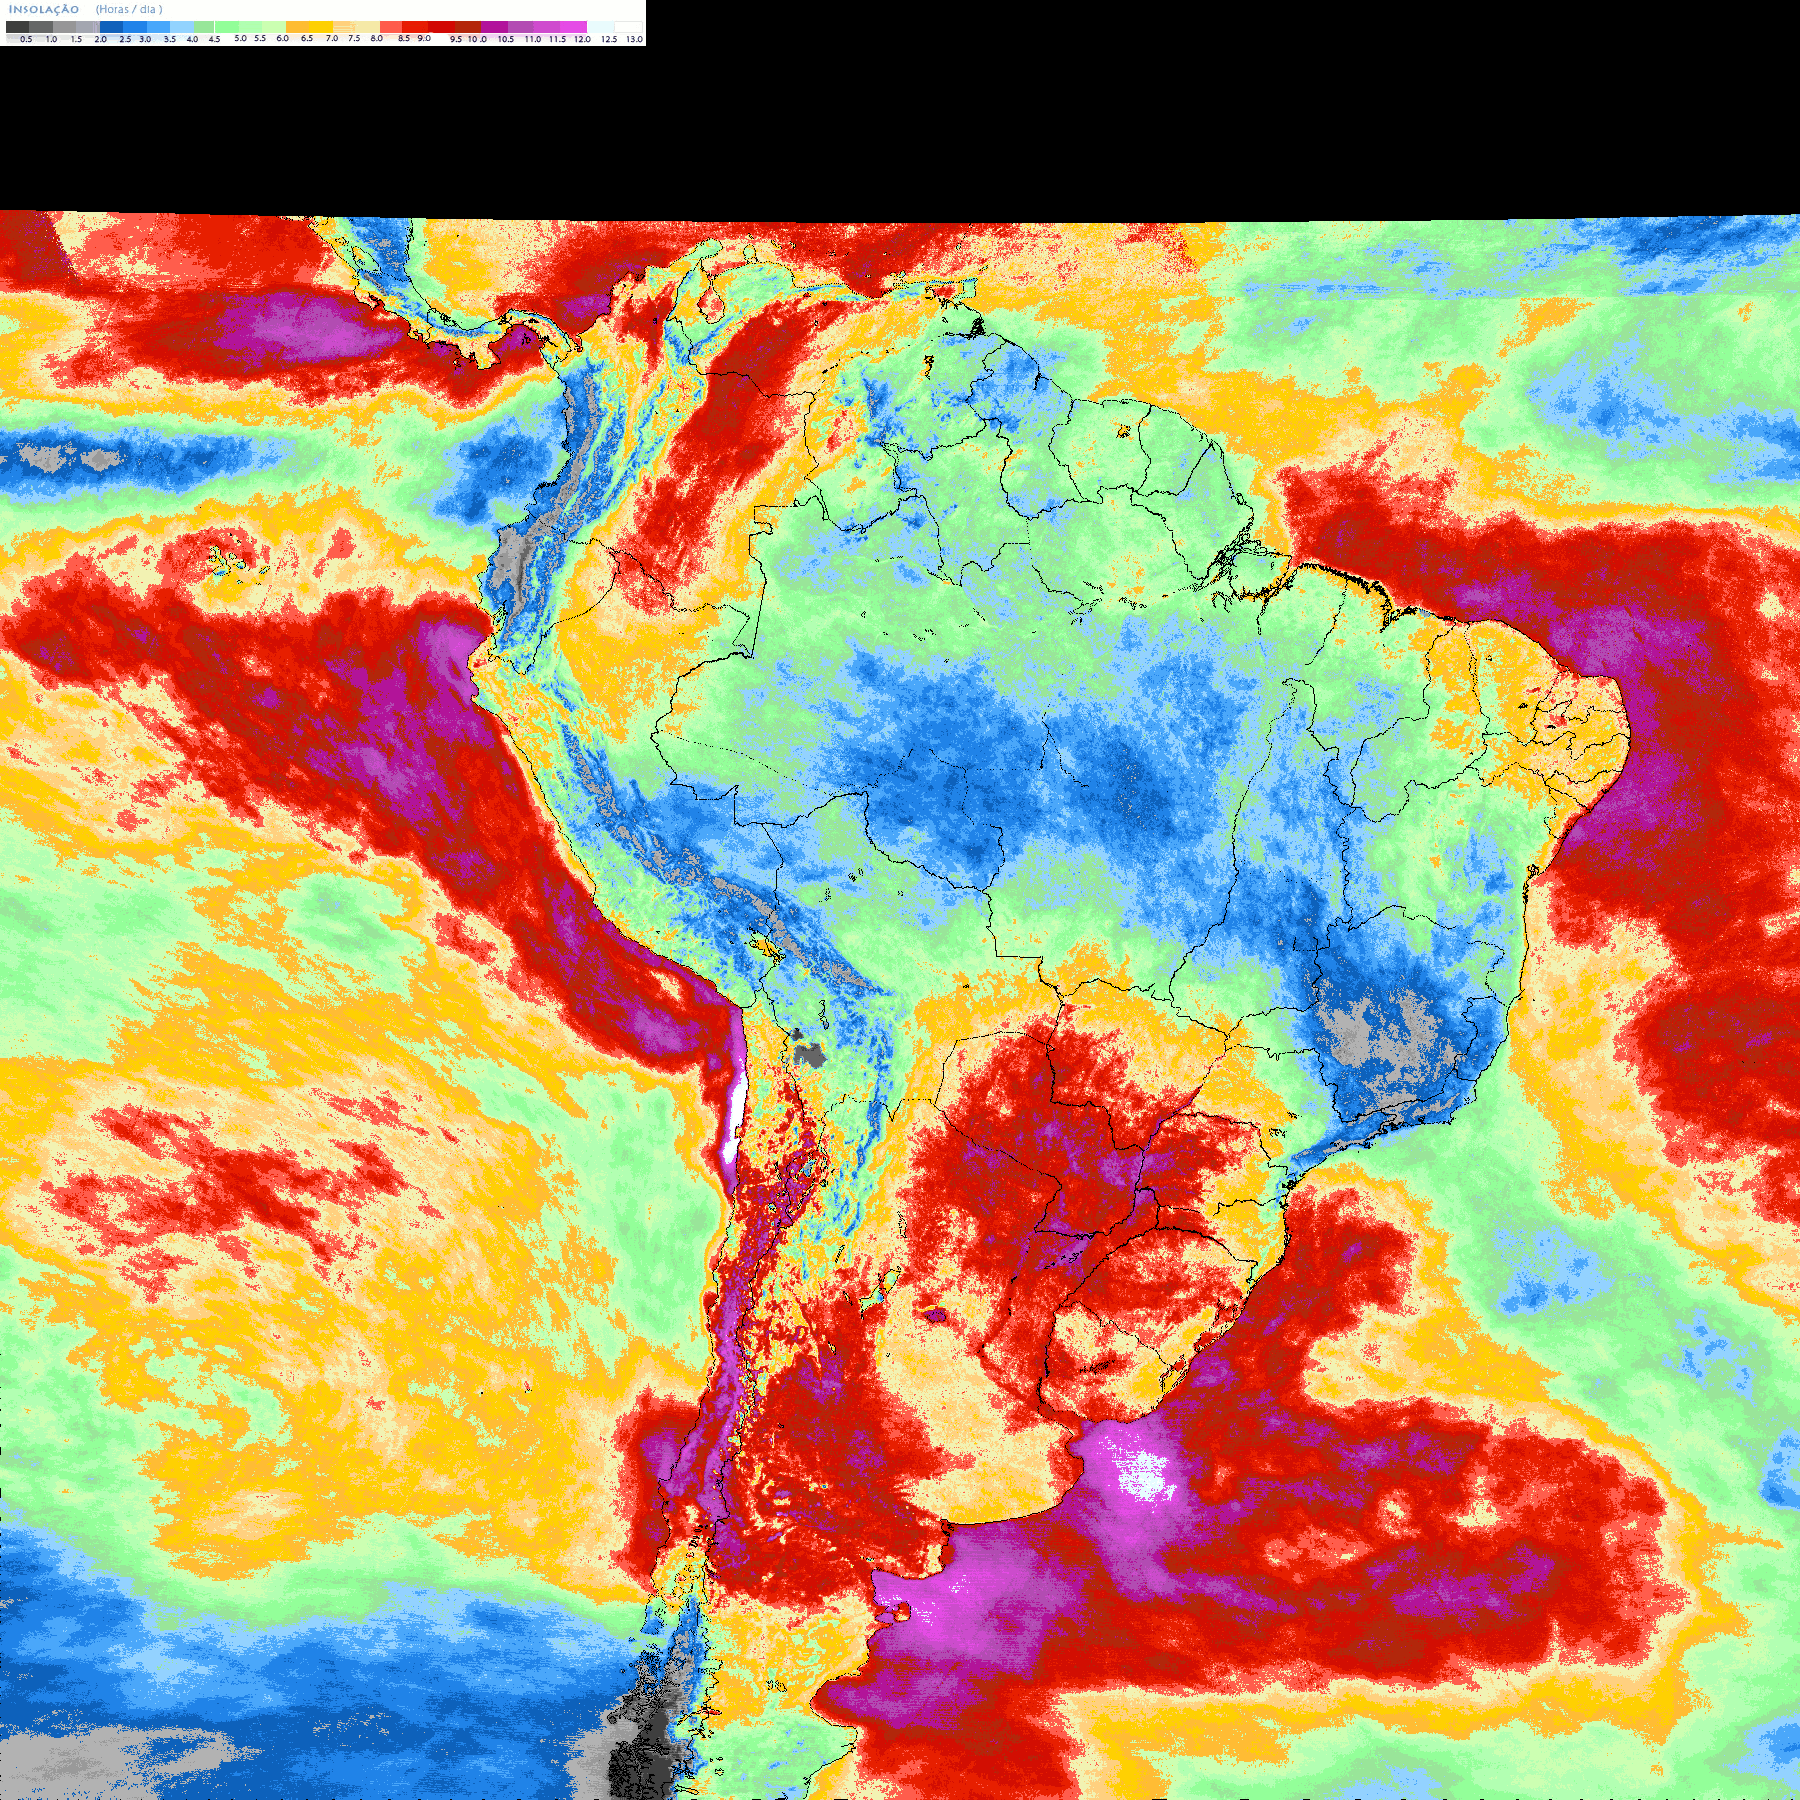Click the 0.5 legend value

[26, 39]
